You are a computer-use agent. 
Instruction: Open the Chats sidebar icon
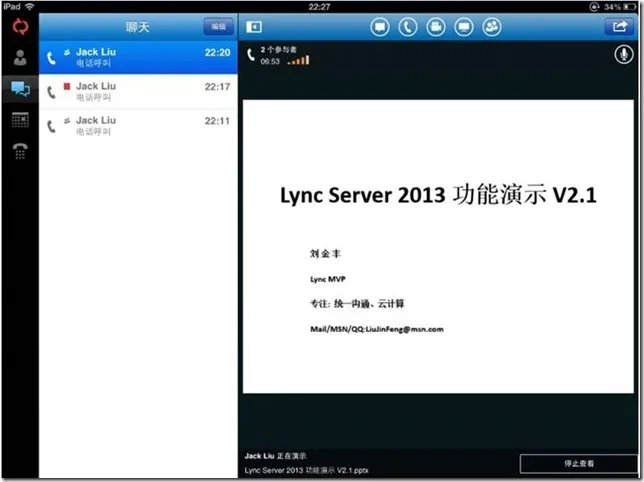tap(20, 89)
